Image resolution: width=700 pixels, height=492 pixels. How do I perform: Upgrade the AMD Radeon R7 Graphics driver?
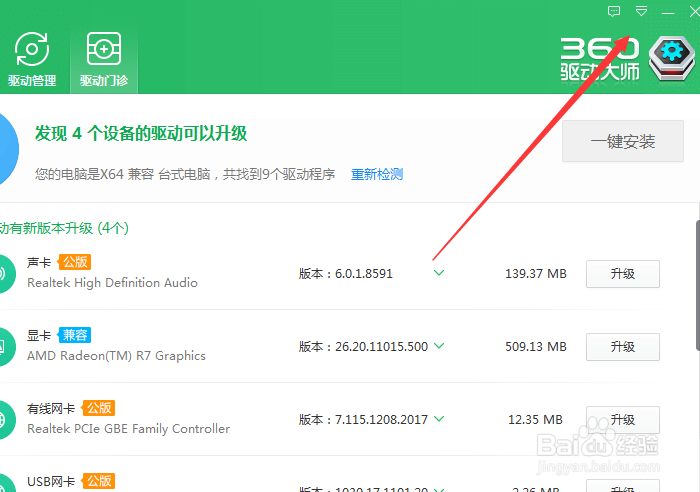[623, 346]
